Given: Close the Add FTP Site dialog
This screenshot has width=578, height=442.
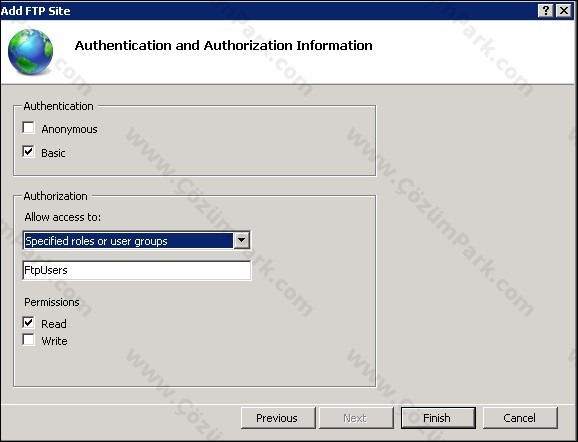Looking at the screenshot, I should 564,11.
